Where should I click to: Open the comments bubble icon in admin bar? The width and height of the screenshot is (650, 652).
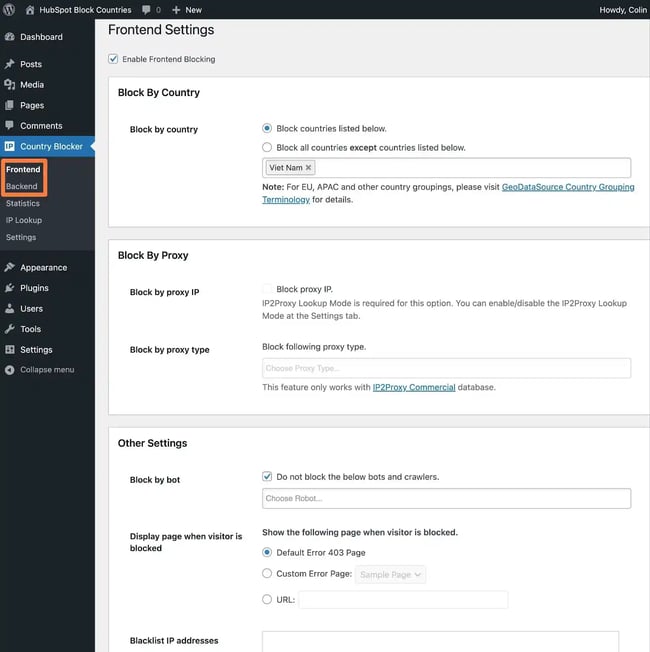146,10
